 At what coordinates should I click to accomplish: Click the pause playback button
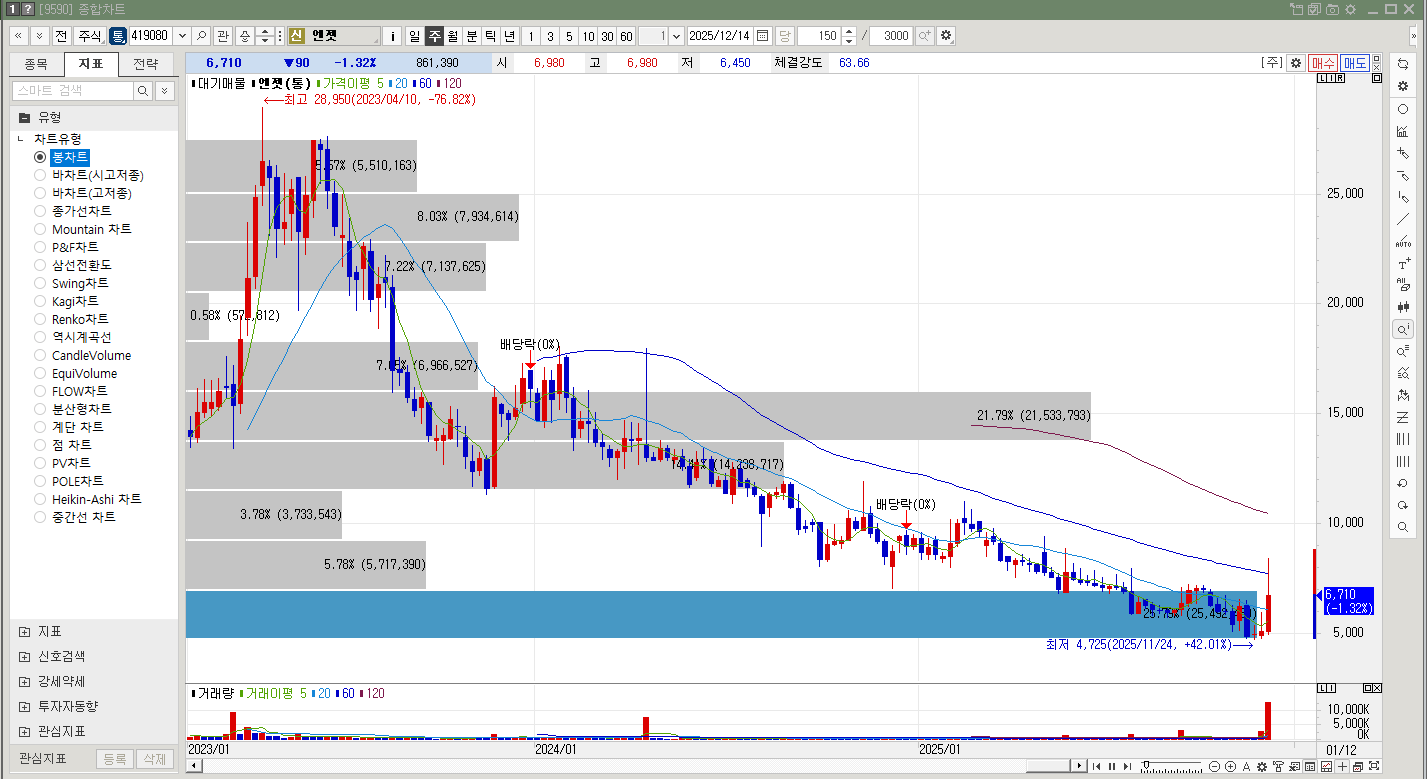[x=1111, y=766]
